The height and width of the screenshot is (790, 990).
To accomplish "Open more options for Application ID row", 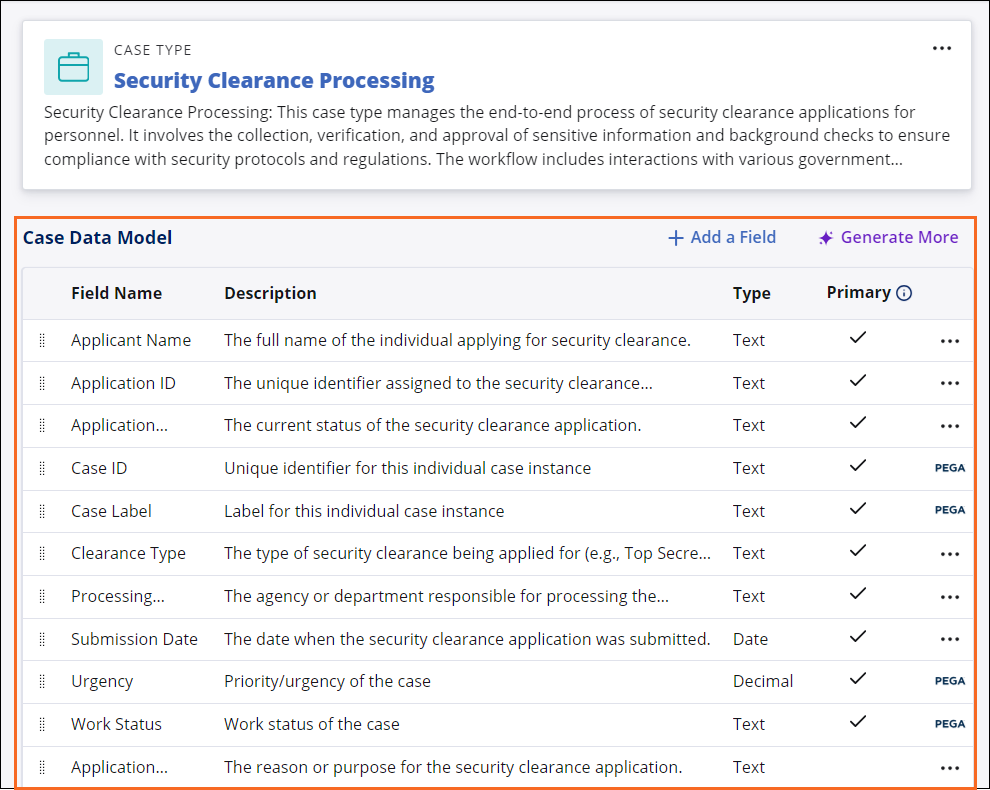I will click(949, 383).
